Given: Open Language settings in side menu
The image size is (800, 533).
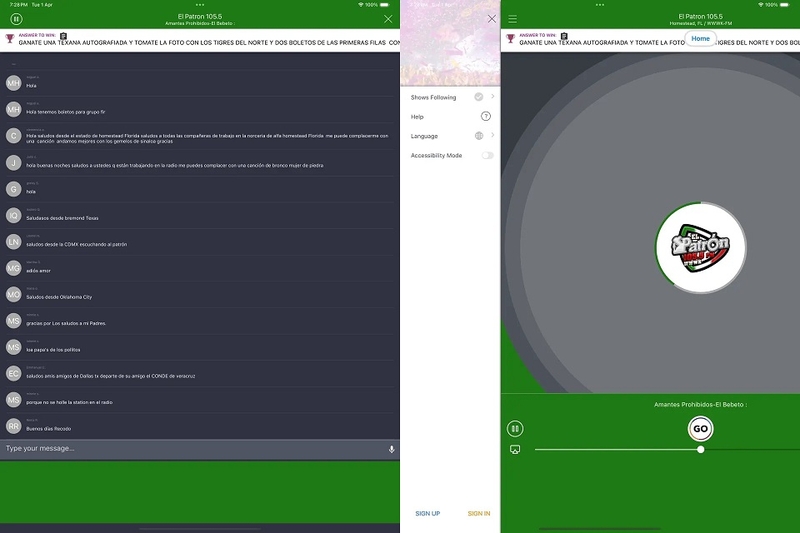Looking at the screenshot, I should point(452,136).
